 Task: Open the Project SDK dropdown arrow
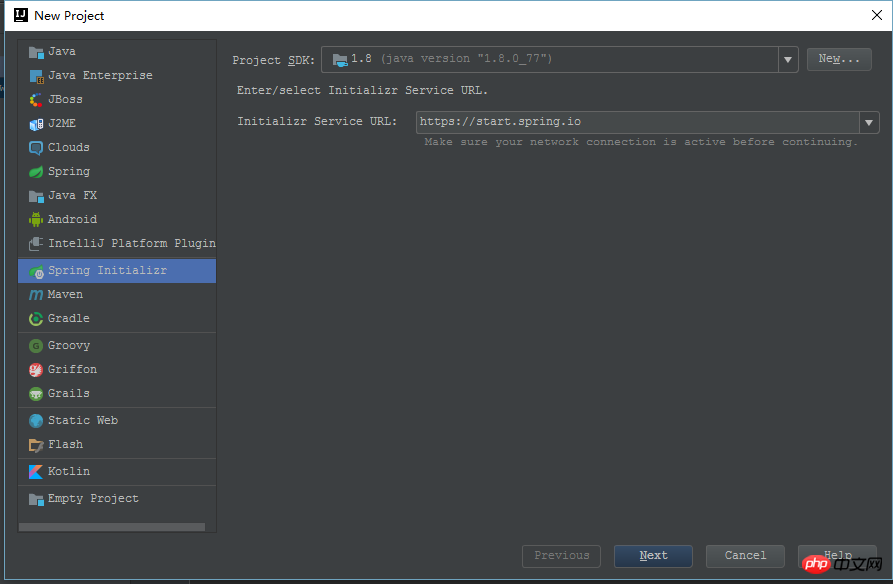point(788,60)
